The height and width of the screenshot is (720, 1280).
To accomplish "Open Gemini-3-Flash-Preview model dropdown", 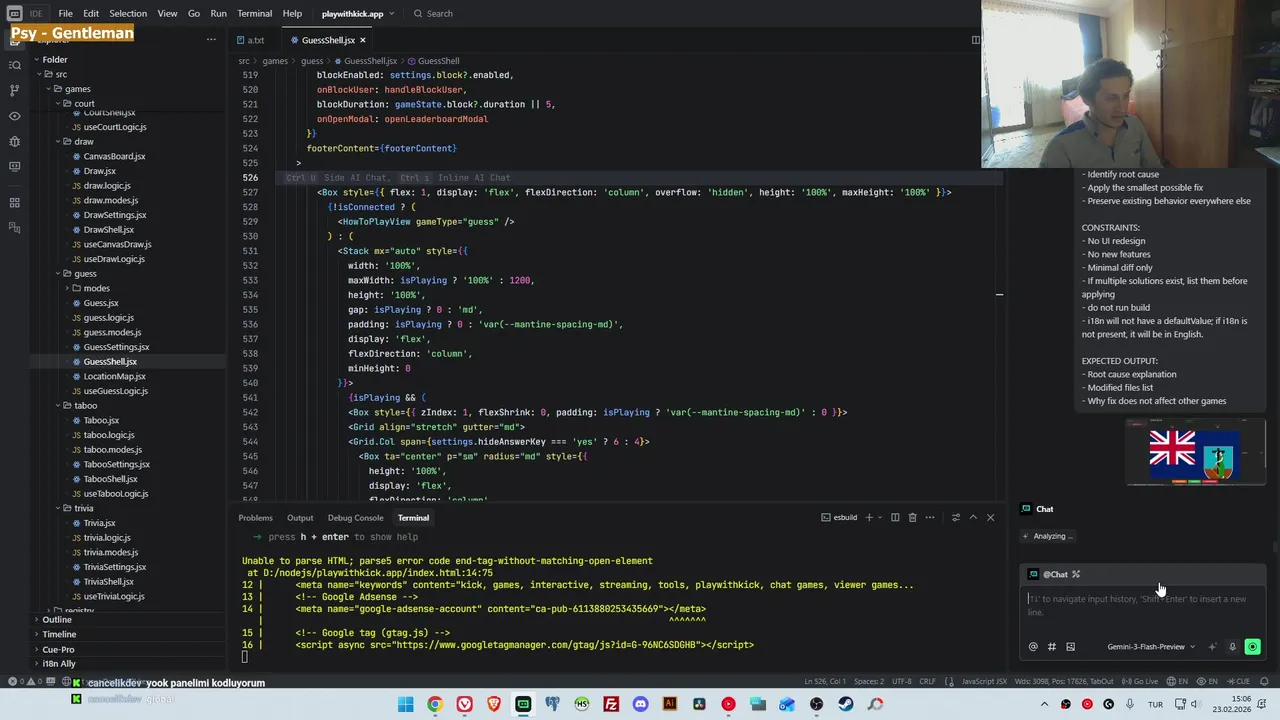I will click(1150, 647).
